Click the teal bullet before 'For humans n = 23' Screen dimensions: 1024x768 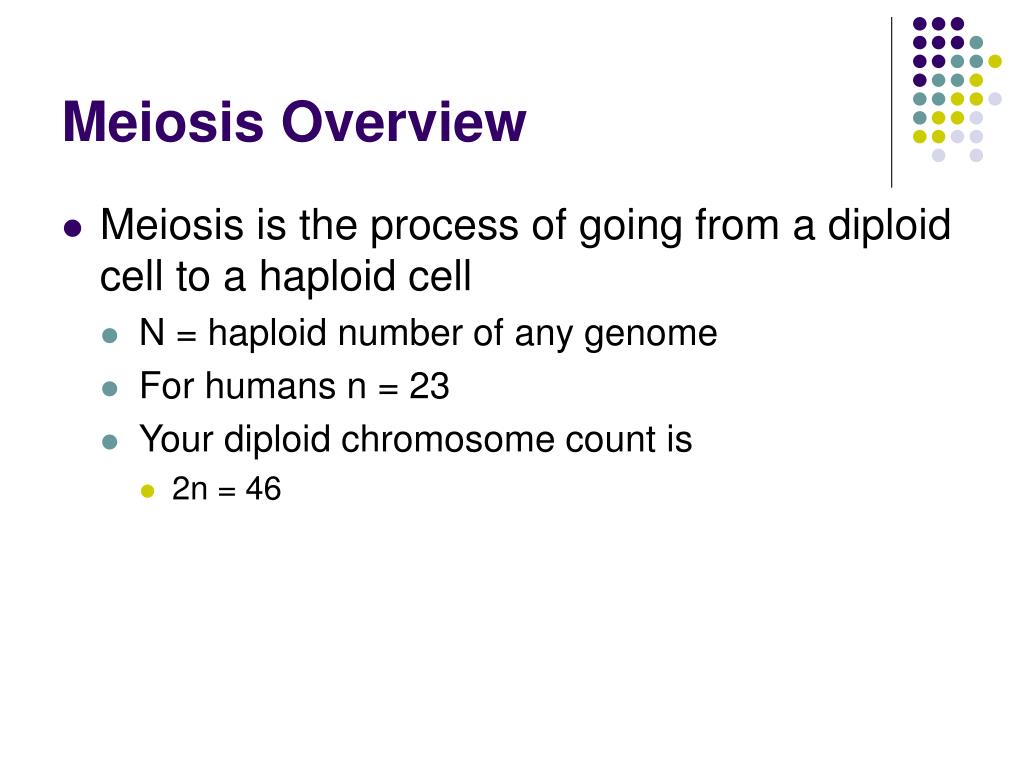[x=110, y=389]
